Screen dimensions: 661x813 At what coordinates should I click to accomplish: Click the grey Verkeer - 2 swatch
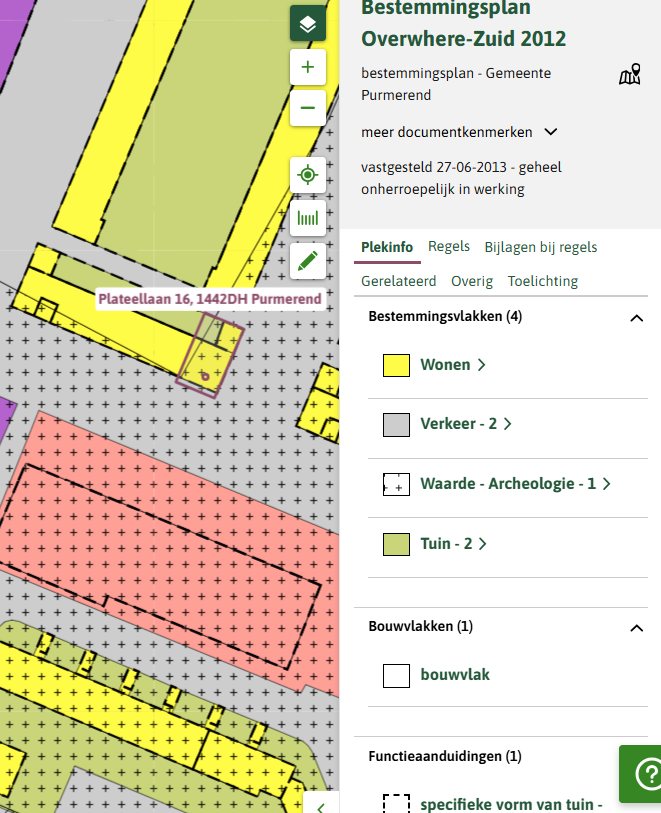click(397, 425)
